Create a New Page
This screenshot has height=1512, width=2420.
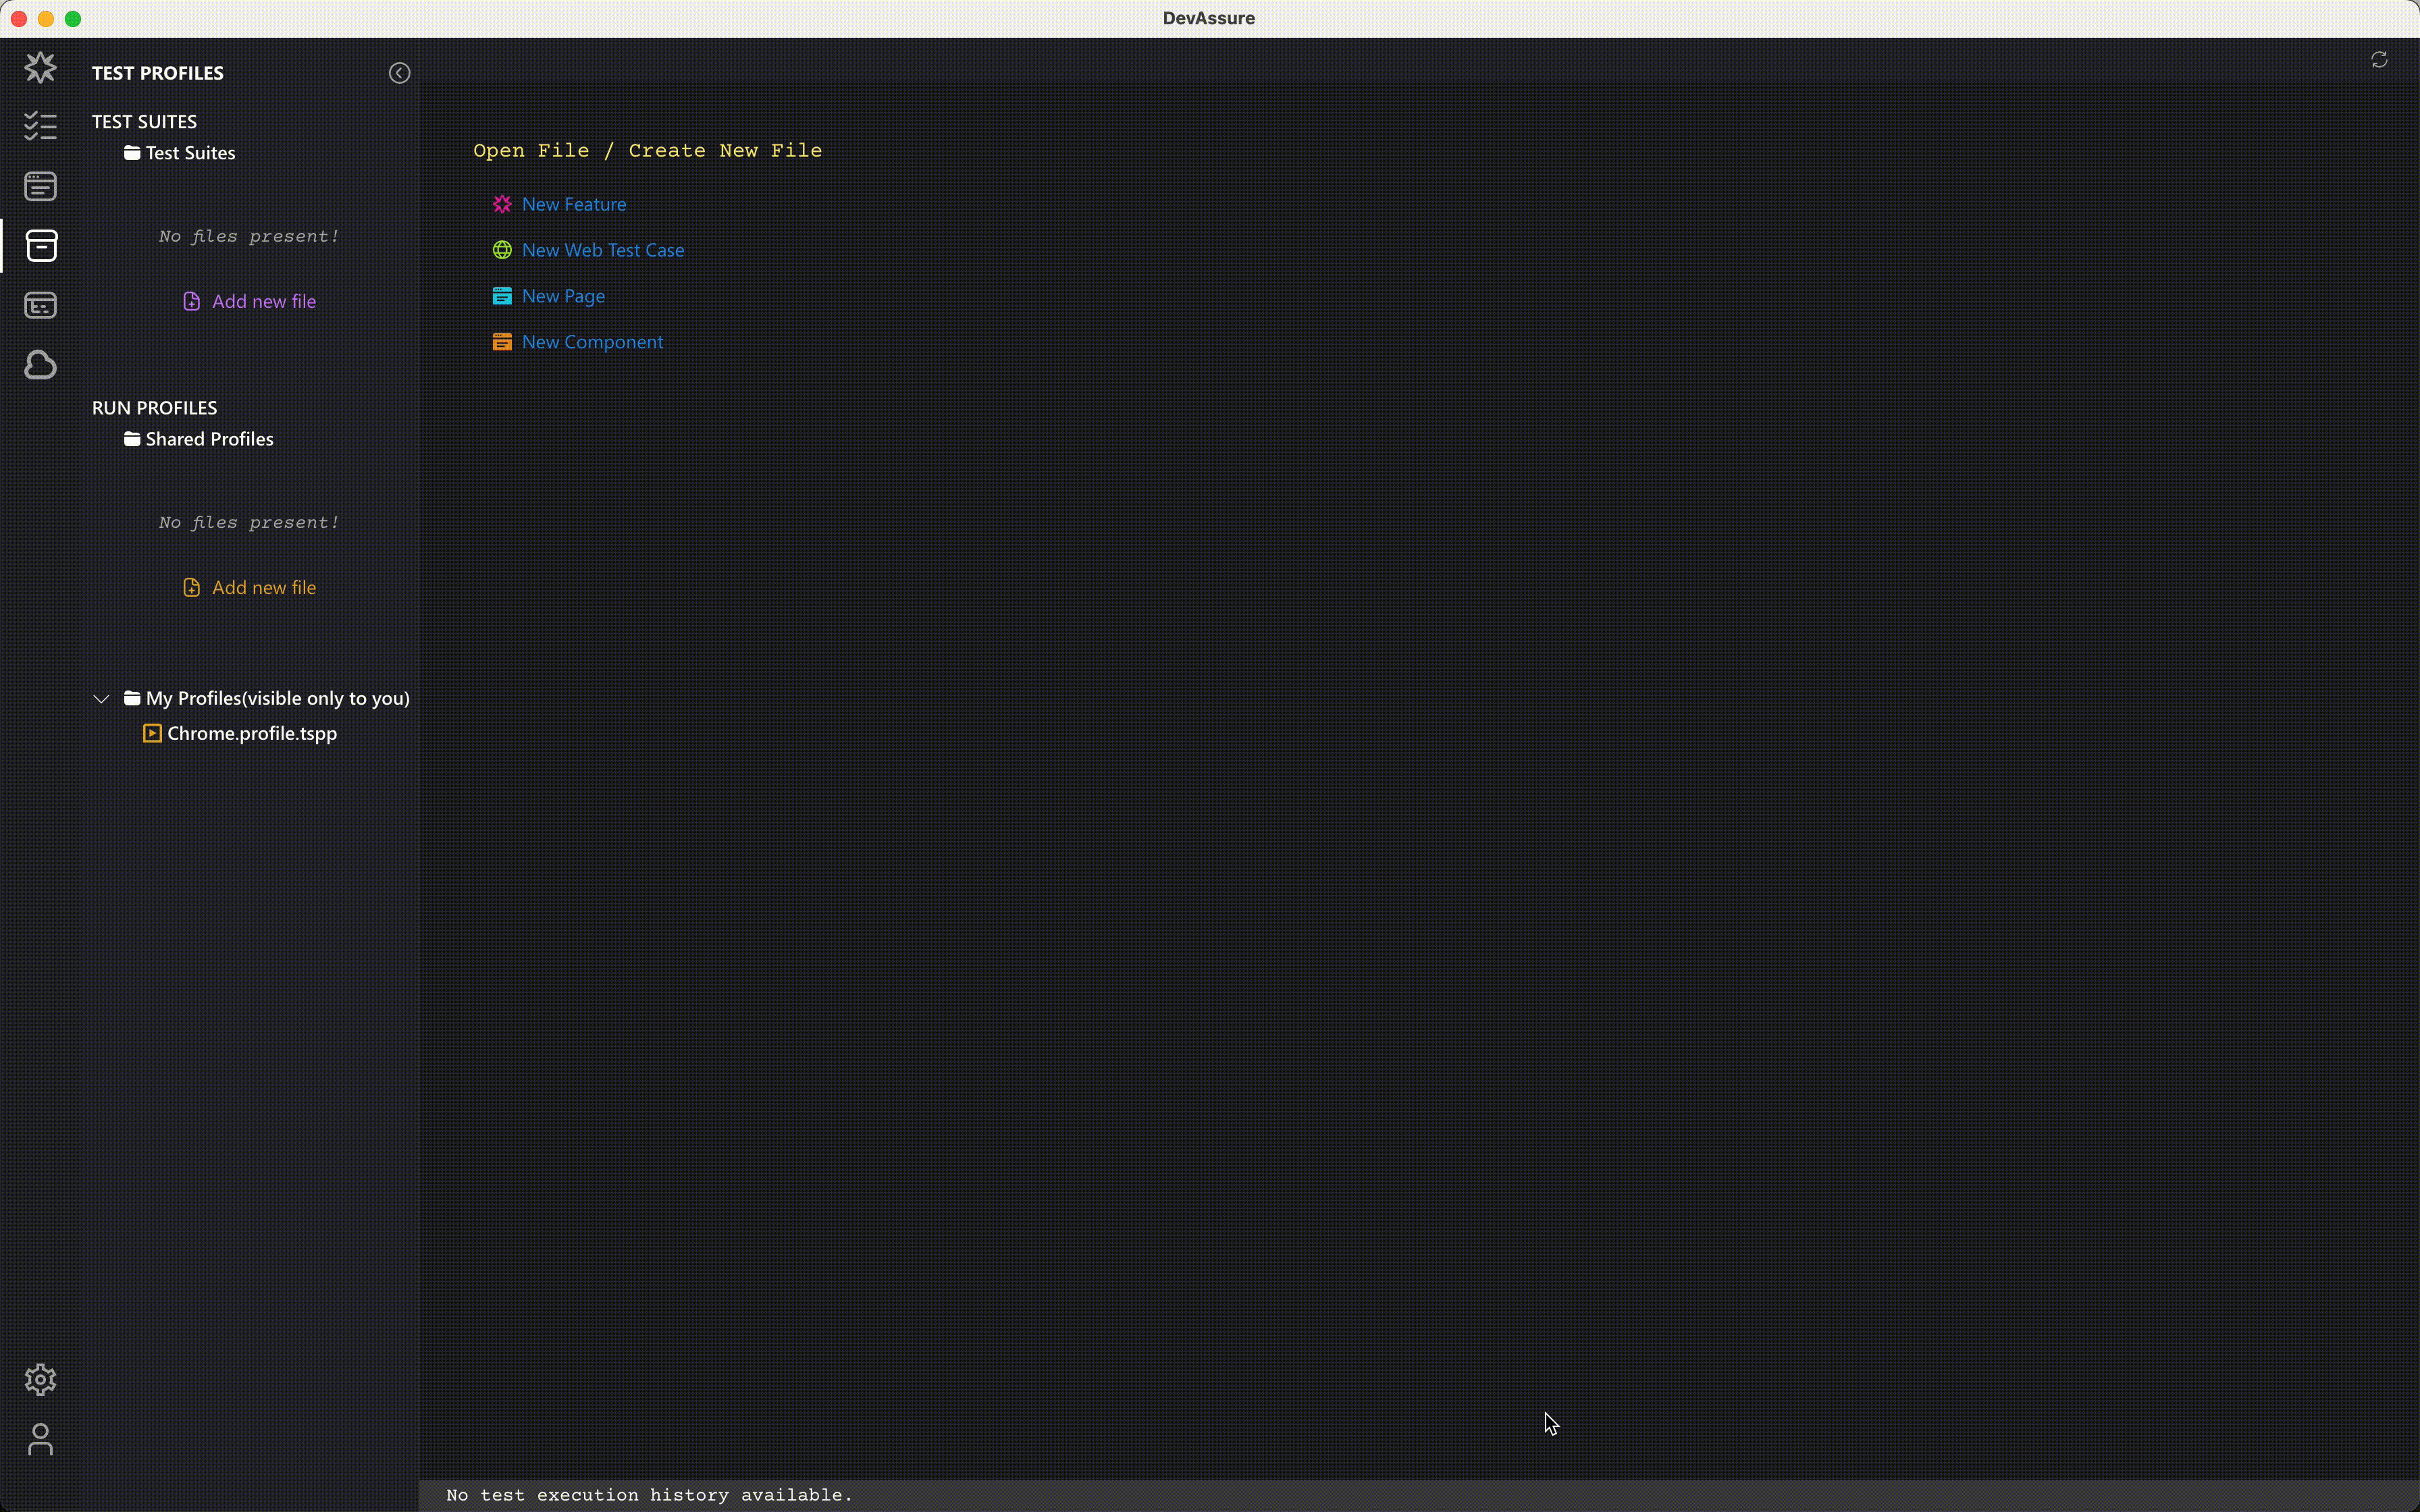(x=562, y=296)
